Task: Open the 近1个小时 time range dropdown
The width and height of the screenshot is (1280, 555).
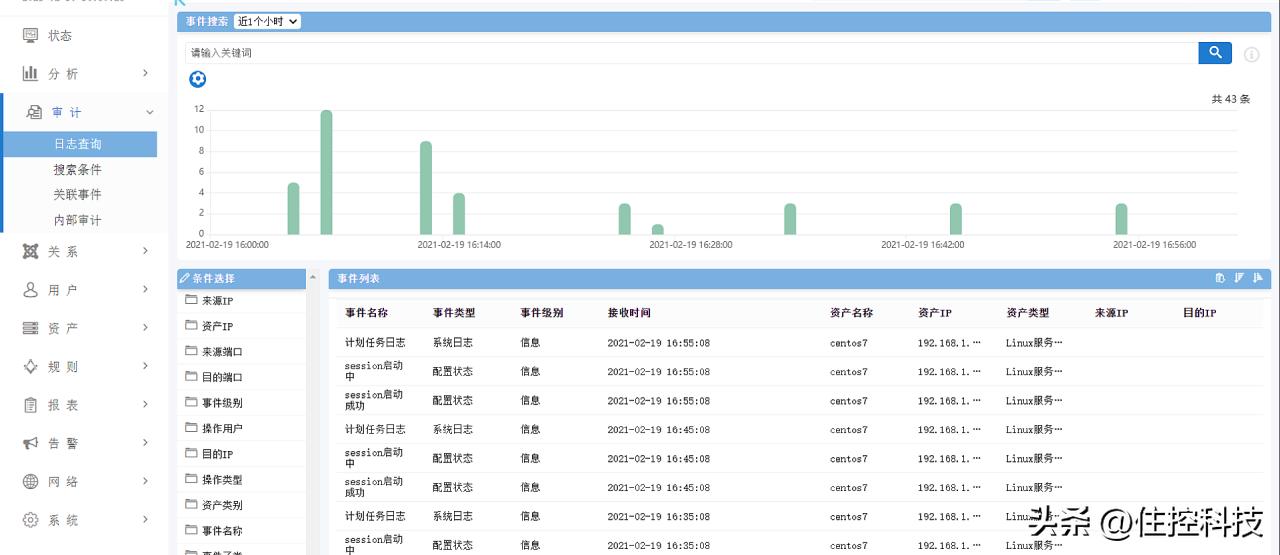Action: pos(267,21)
